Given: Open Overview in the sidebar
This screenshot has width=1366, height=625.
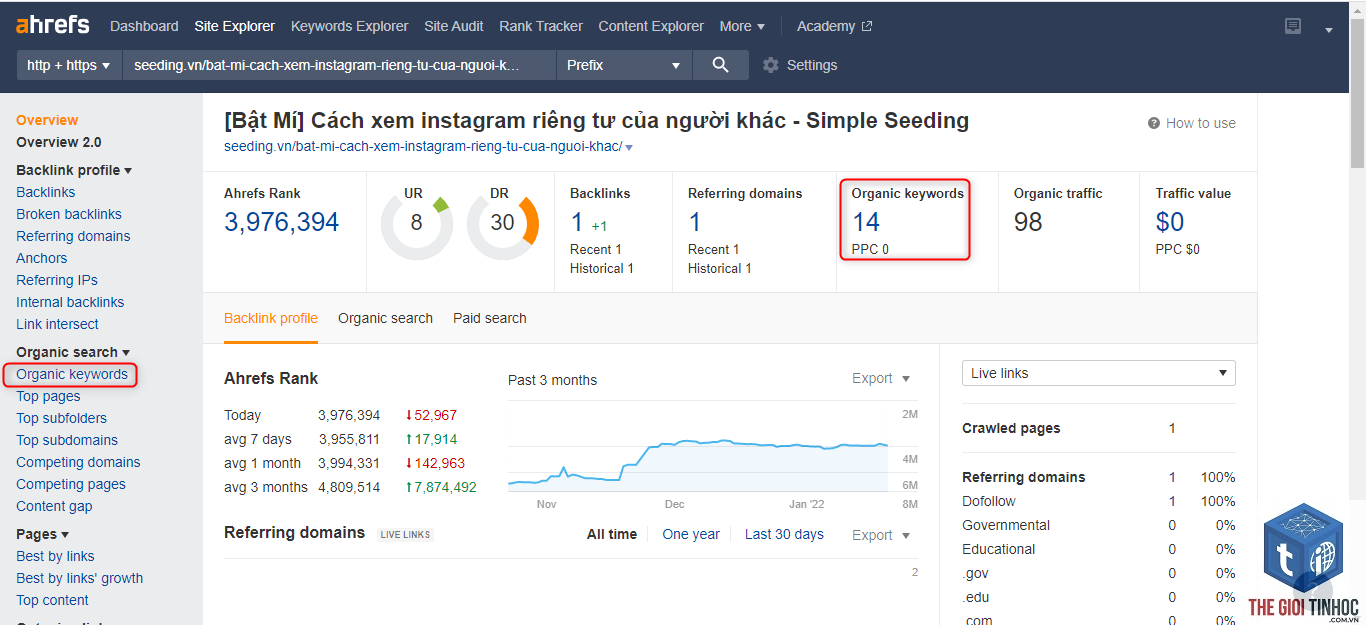Looking at the screenshot, I should (47, 120).
